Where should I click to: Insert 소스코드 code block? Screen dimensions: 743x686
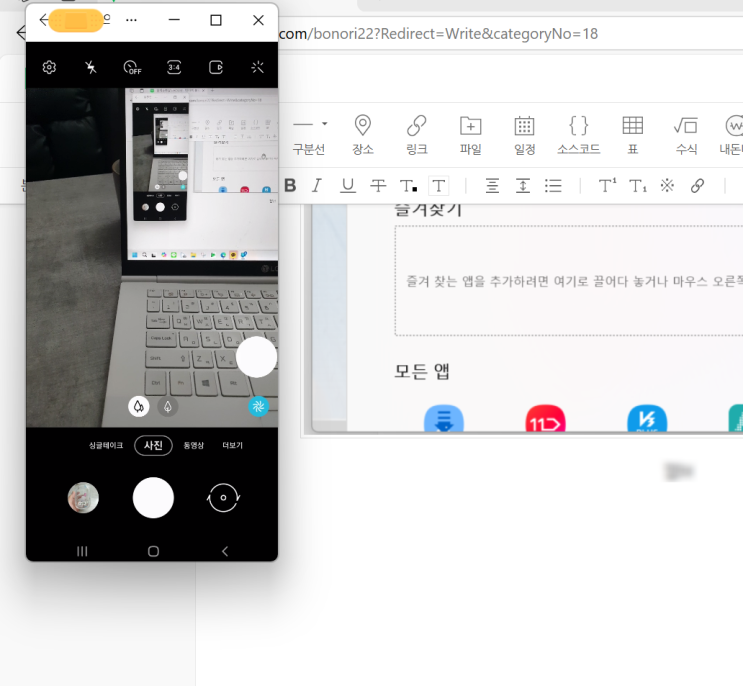point(579,135)
